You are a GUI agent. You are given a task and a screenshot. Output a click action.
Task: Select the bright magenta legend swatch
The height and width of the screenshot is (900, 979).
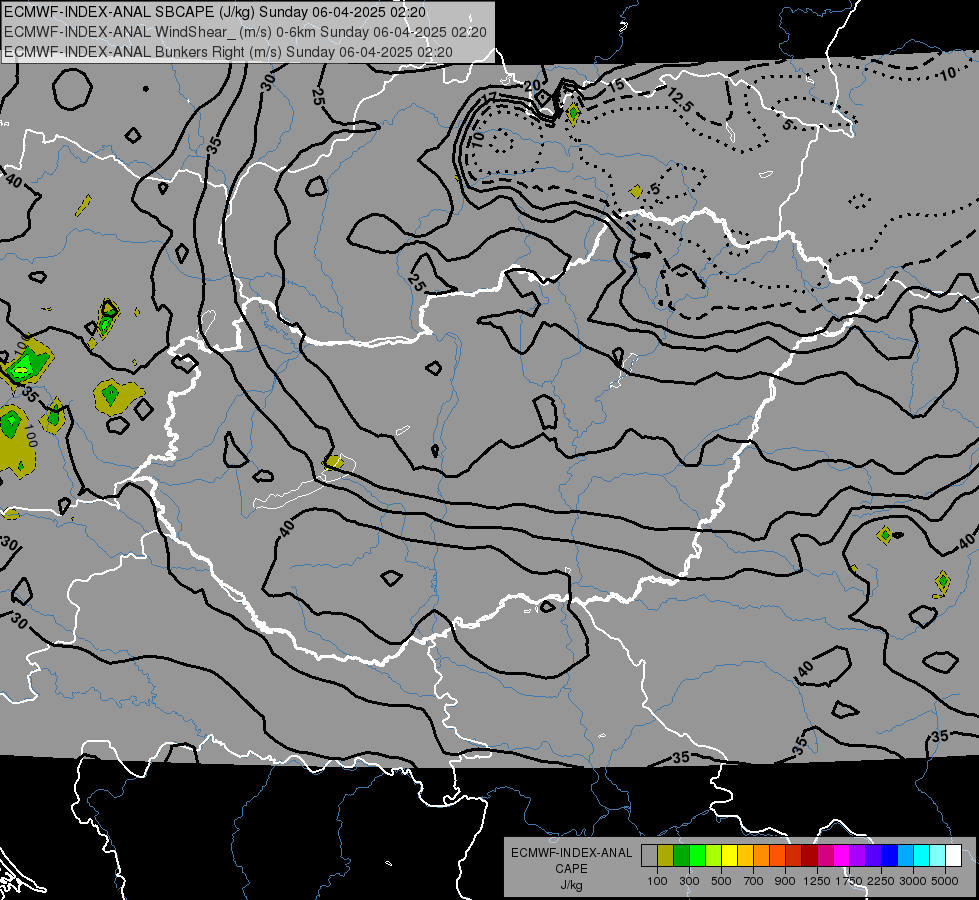(842, 855)
